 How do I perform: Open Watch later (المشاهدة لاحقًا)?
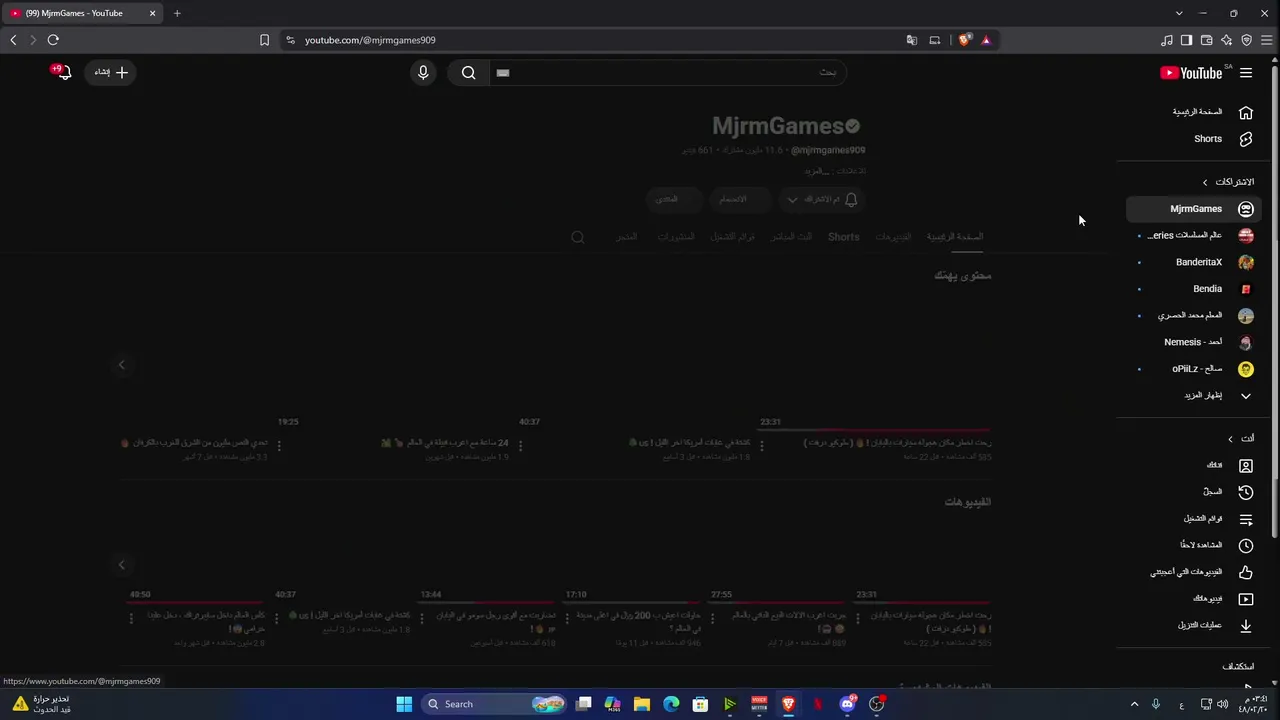(1196, 545)
